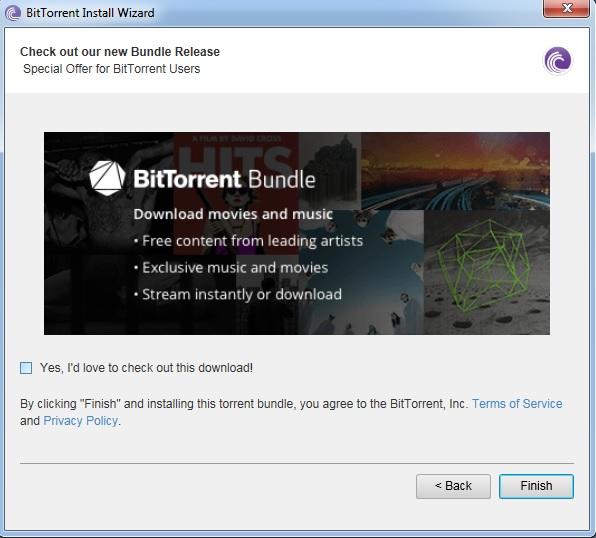Go back with the < Back button
Viewport: 596px width, 538px height.
(x=453, y=486)
